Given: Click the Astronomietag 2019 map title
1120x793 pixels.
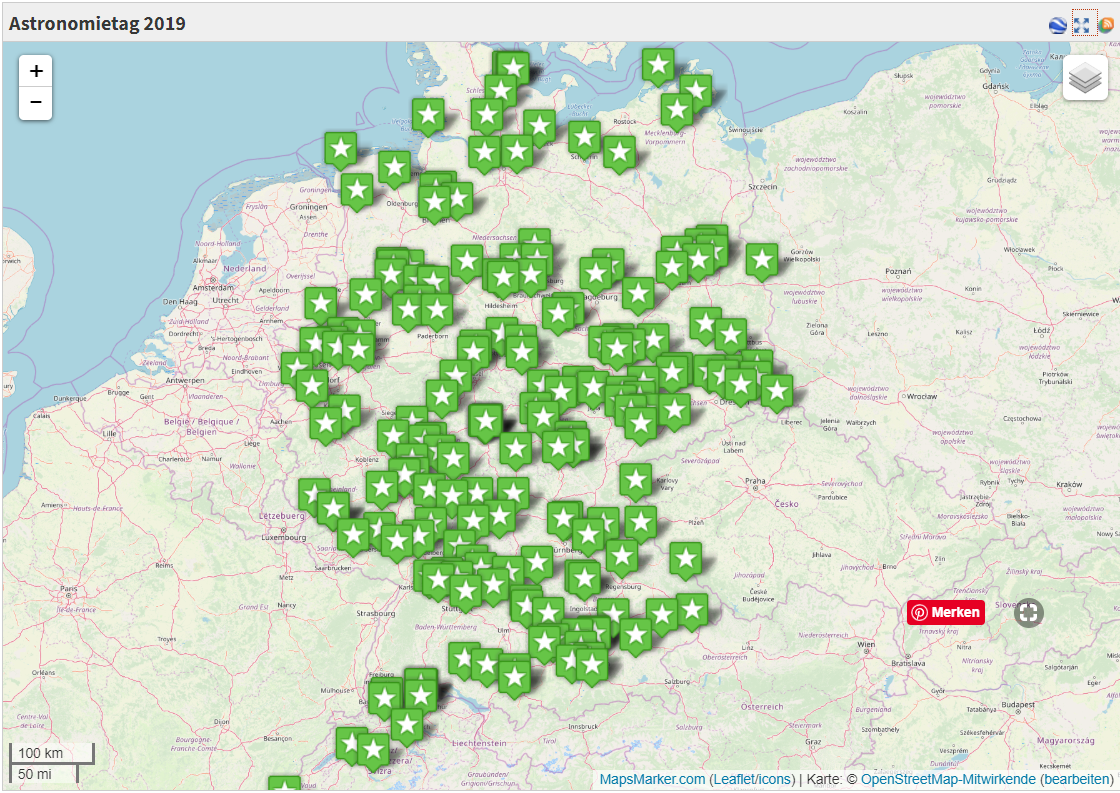Looking at the screenshot, I should (x=97, y=24).
